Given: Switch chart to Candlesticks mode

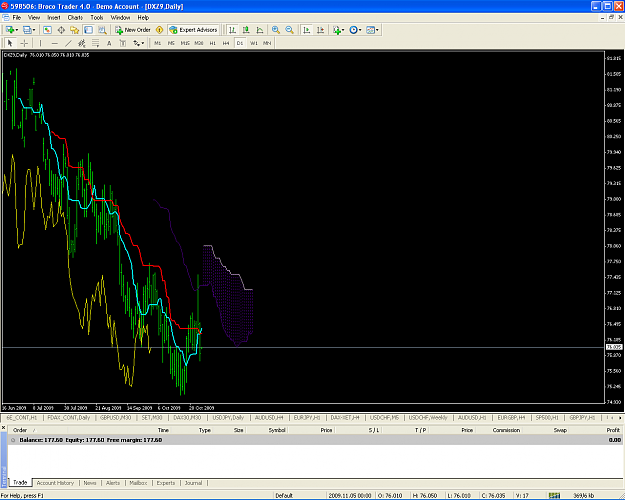Looking at the screenshot, I should click(x=246, y=30).
